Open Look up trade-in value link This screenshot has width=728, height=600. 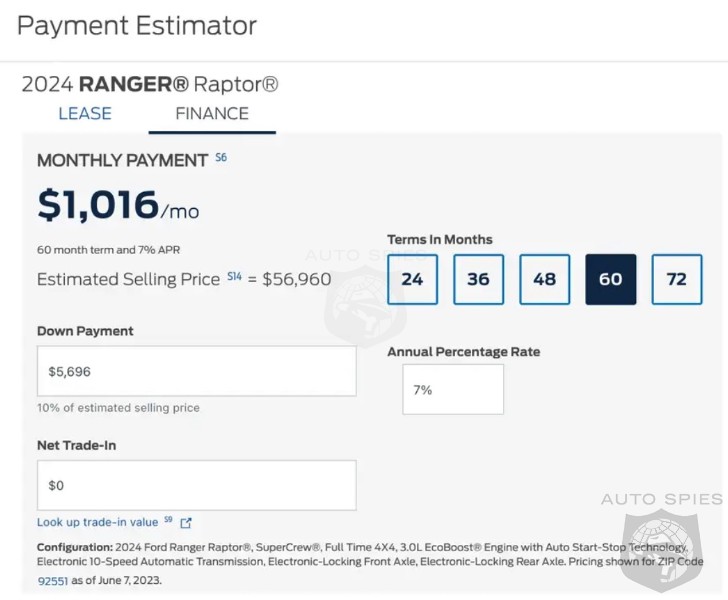tap(98, 522)
